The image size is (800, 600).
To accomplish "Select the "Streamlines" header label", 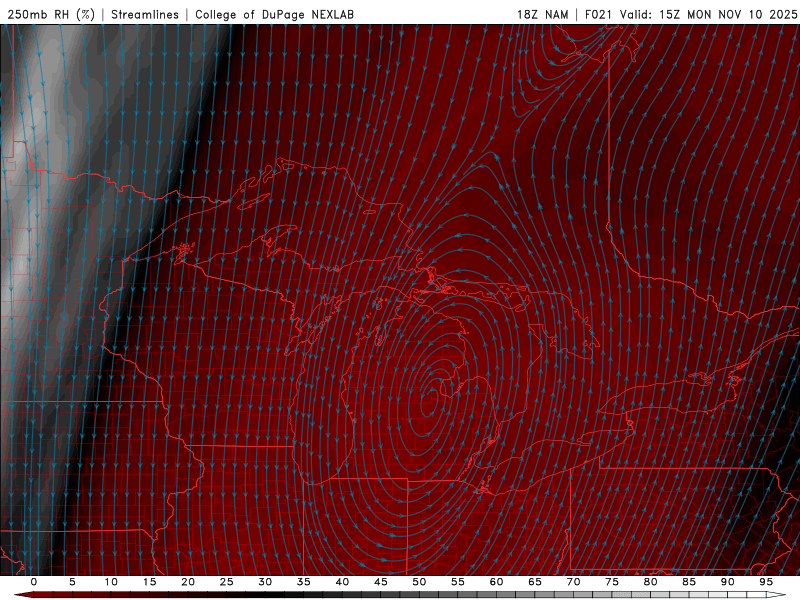I will (145, 14).
